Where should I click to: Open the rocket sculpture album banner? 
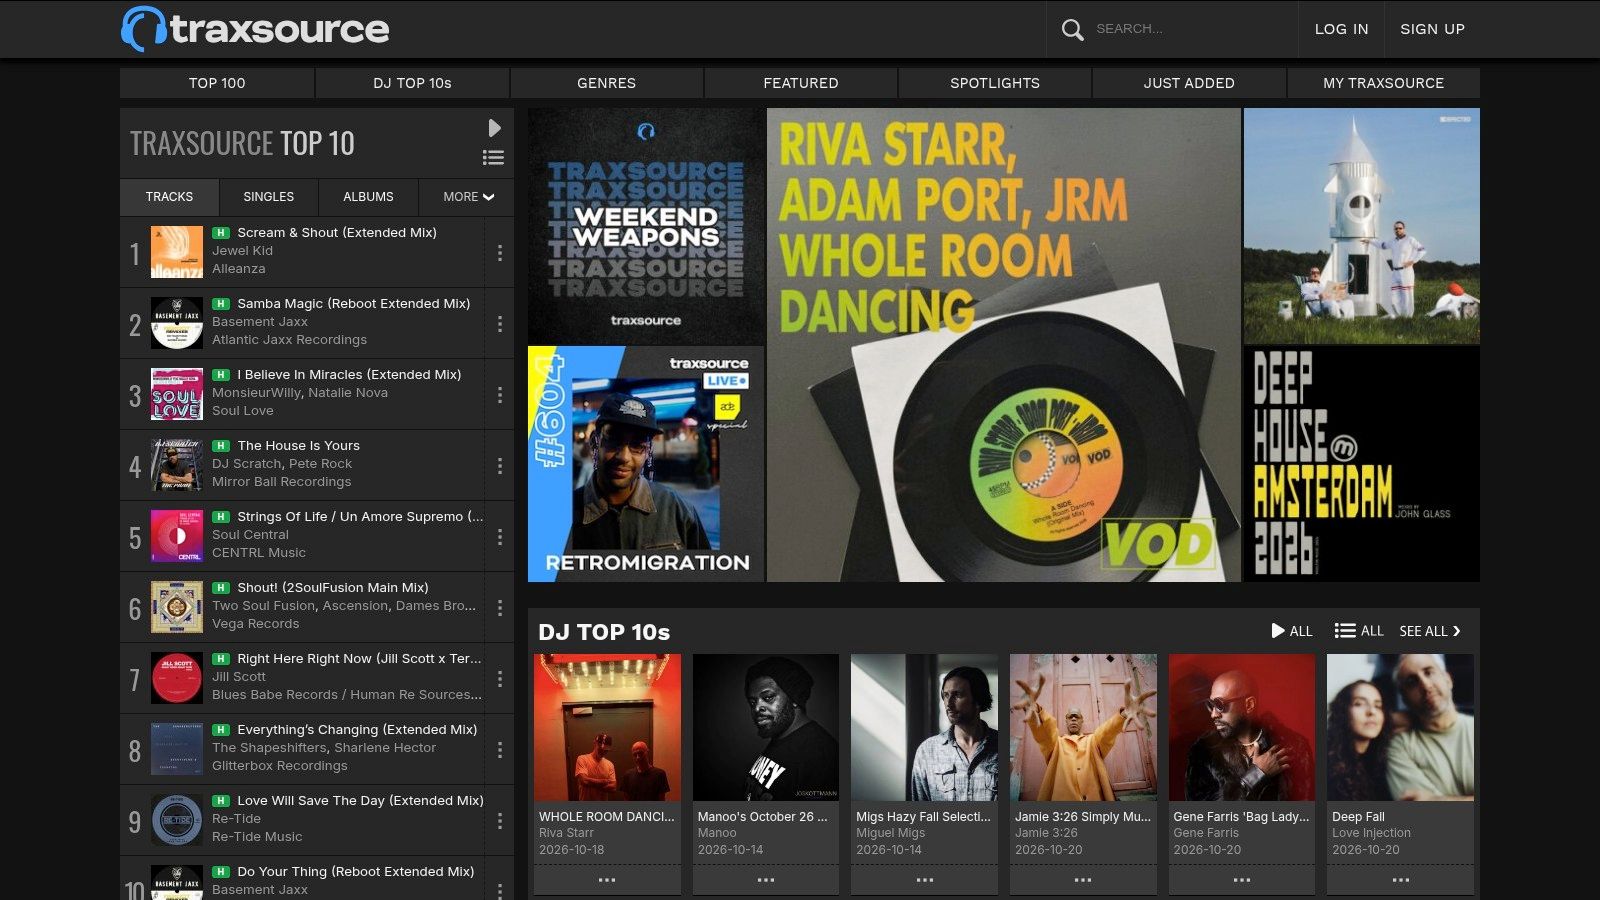[1361, 226]
